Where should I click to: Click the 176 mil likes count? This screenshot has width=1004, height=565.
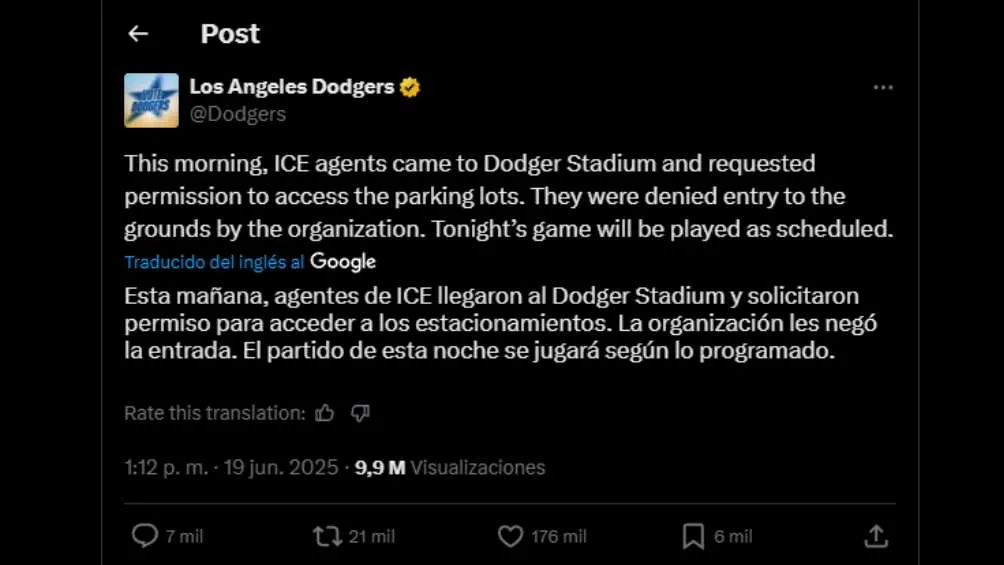(x=559, y=537)
